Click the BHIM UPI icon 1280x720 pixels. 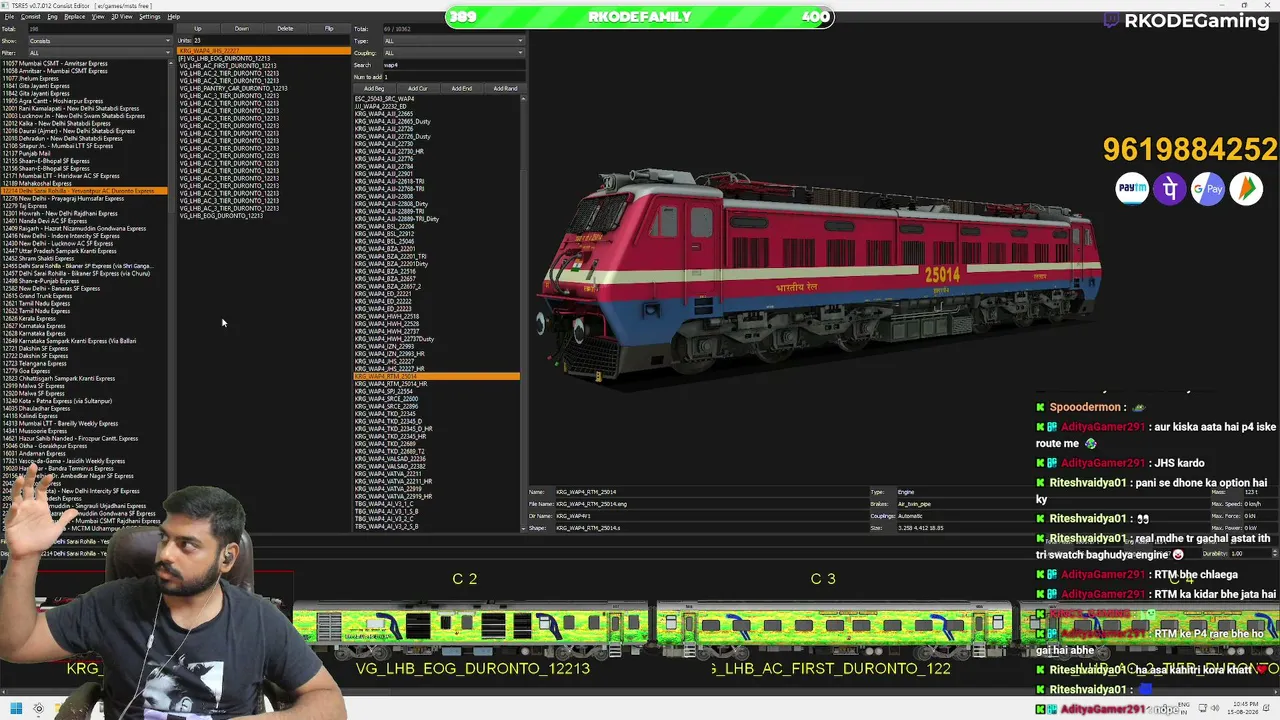tap(1246, 188)
